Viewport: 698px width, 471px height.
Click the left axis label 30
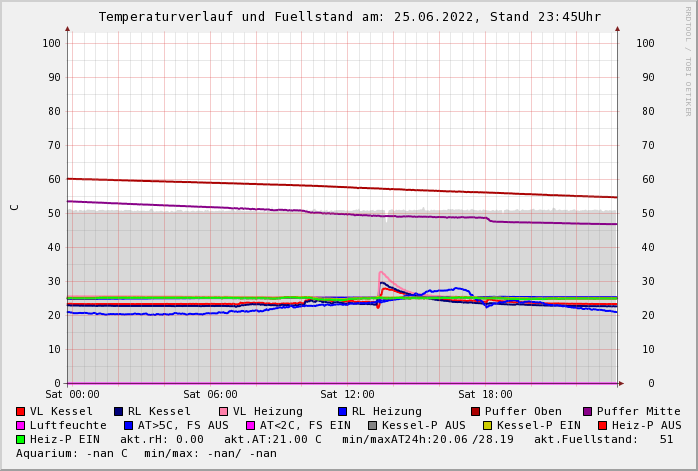tap(54, 281)
